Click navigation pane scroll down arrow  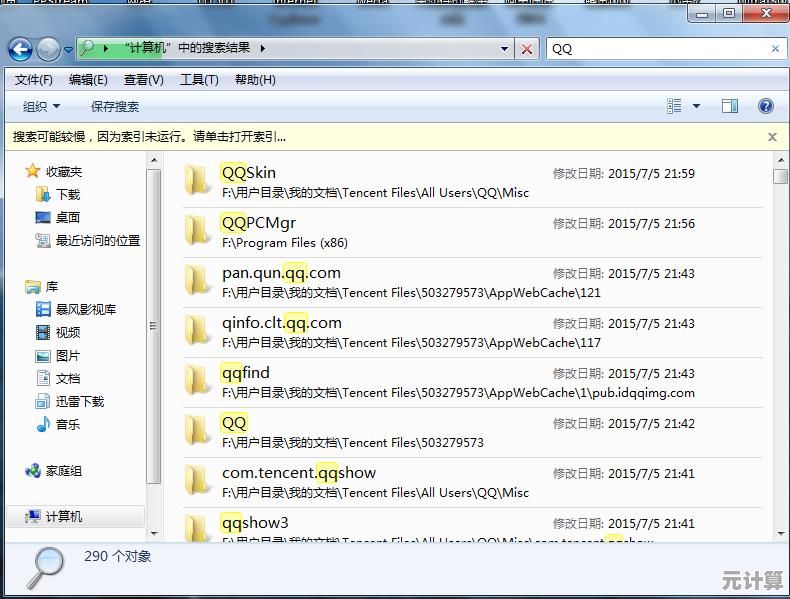154,534
